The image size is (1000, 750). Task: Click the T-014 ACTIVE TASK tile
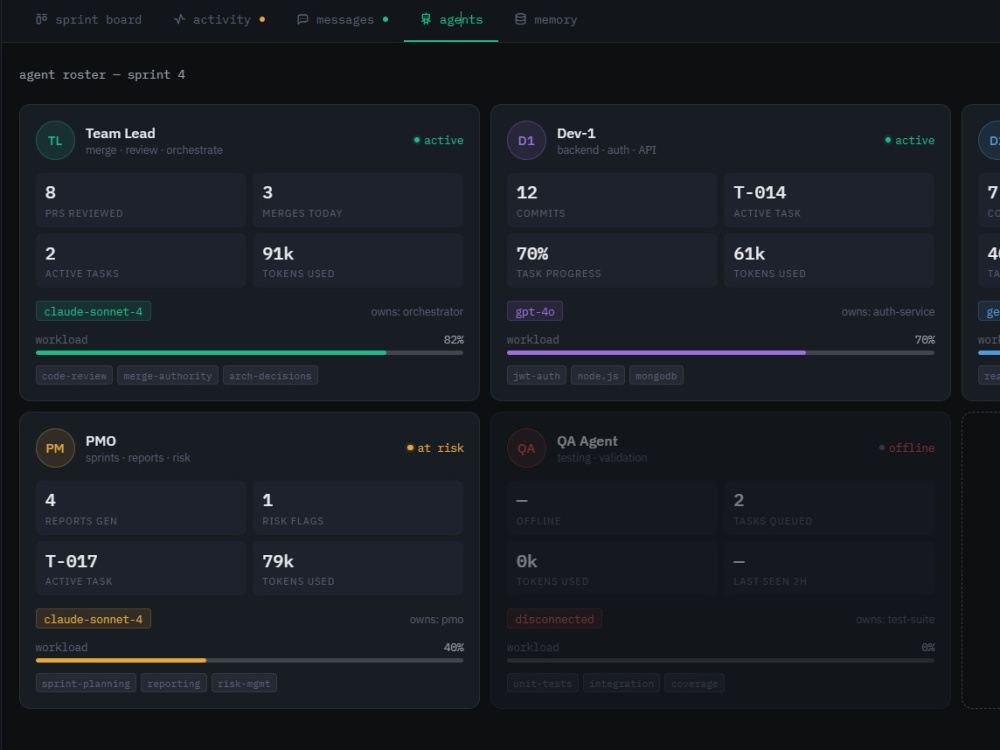tap(829, 200)
